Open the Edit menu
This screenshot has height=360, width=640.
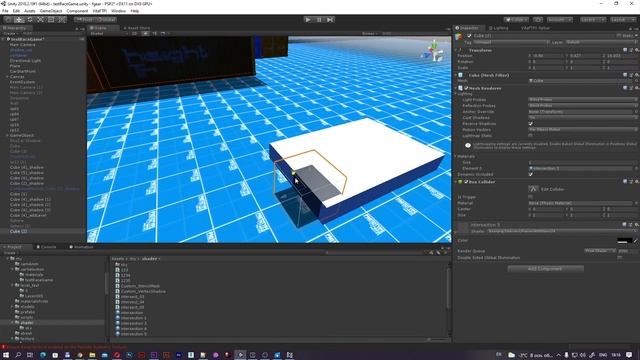click(16, 11)
